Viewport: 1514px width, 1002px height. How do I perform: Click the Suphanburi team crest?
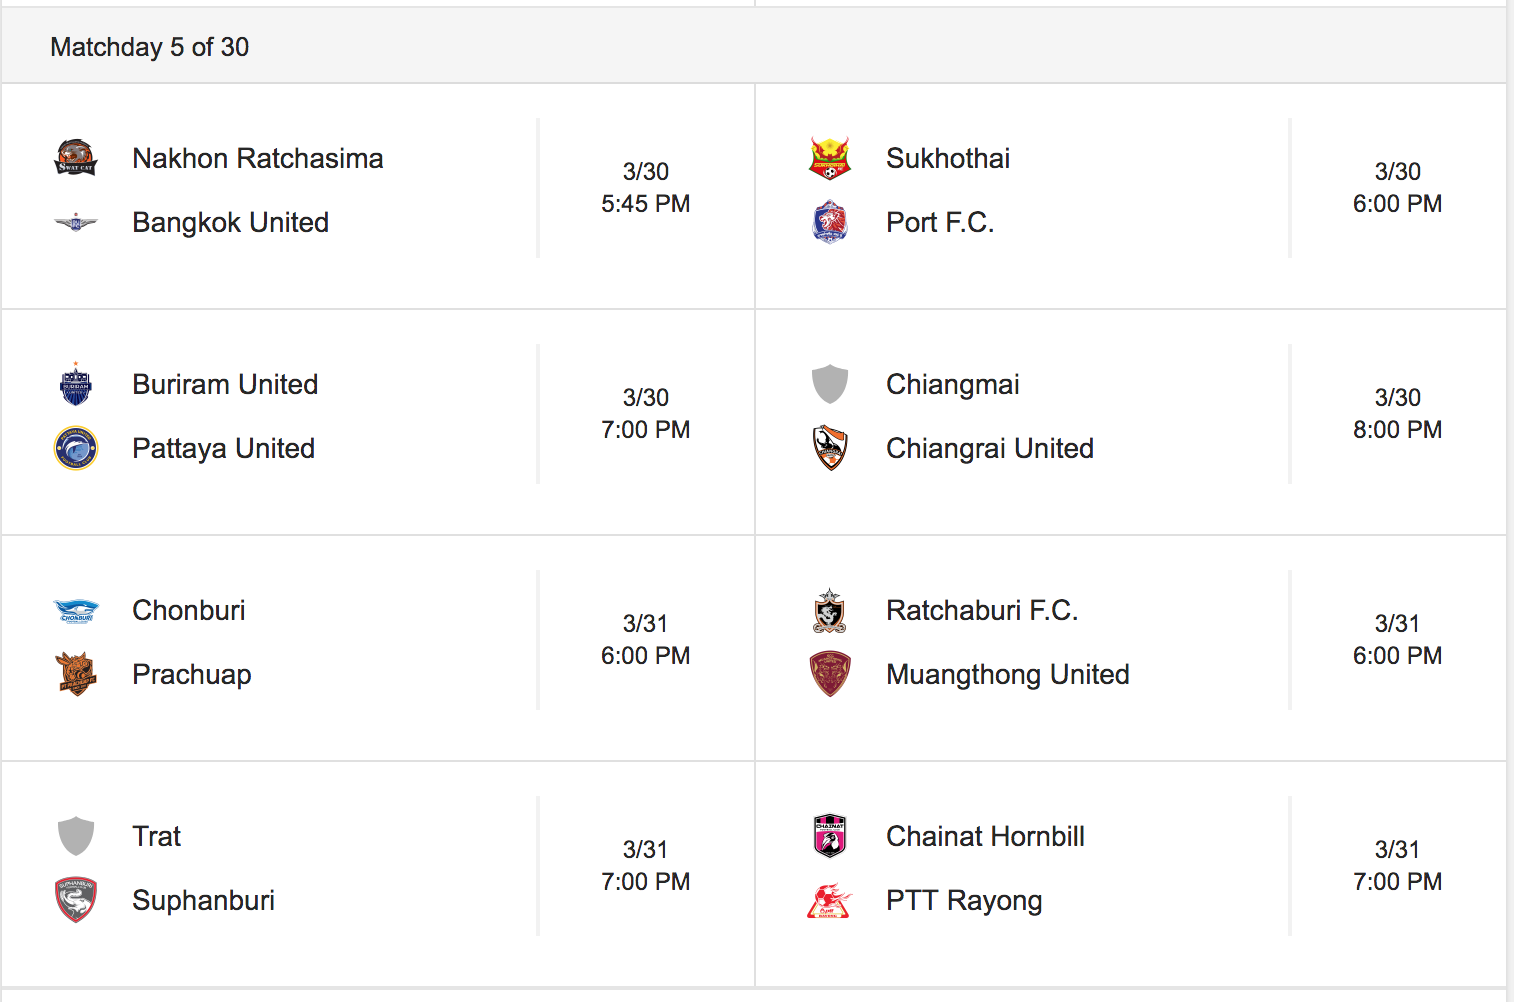click(76, 900)
